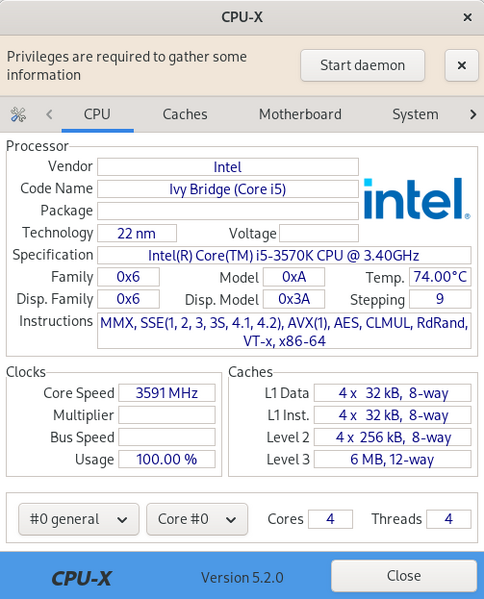This screenshot has height=599, width=484.
Task: Click the Technology value 22 nm
Action: (x=137, y=233)
